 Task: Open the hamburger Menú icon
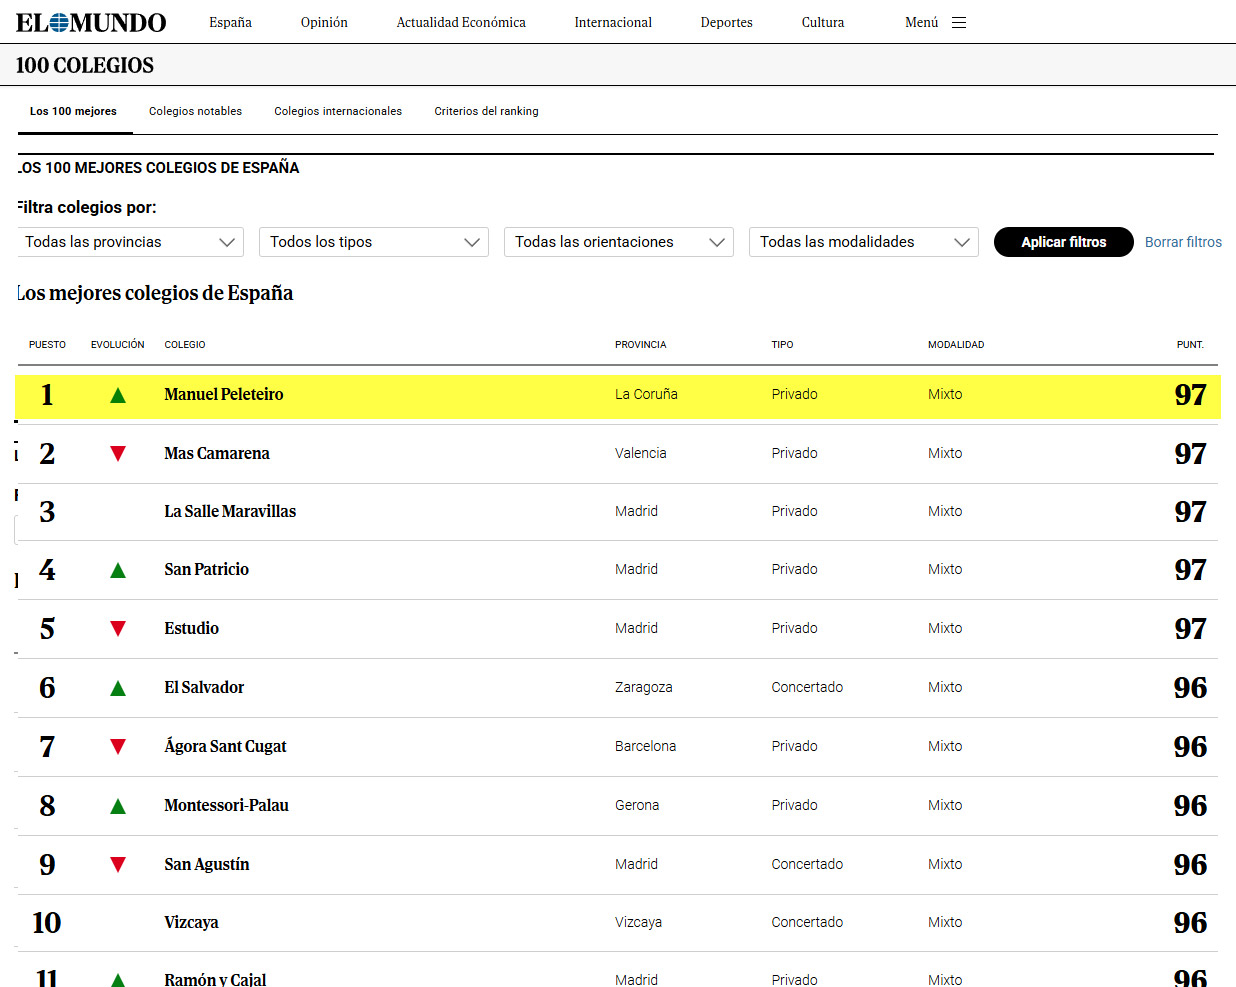958,22
